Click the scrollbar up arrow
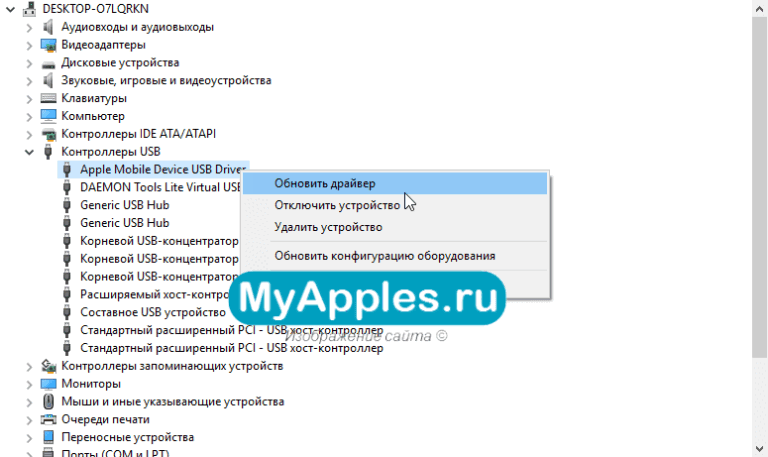The width and height of the screenshot is (768, 457). 760,8
